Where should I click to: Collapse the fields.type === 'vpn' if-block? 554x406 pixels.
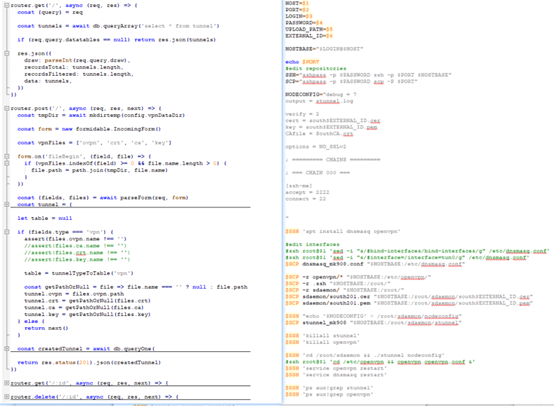tap(7, 232)
